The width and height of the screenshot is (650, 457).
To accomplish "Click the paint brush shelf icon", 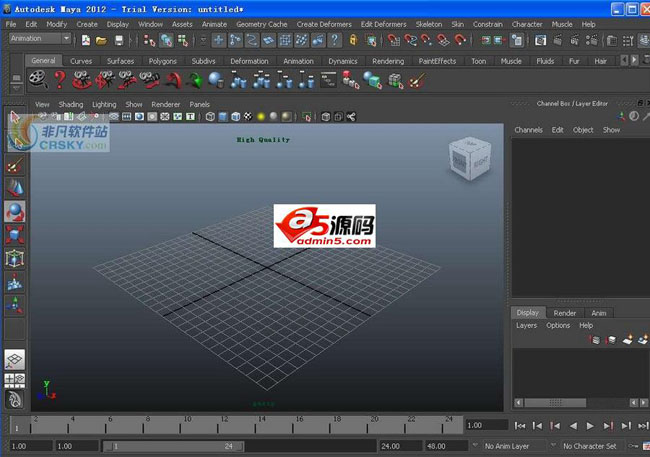I will pyautogui.click(x=417, y=80).
